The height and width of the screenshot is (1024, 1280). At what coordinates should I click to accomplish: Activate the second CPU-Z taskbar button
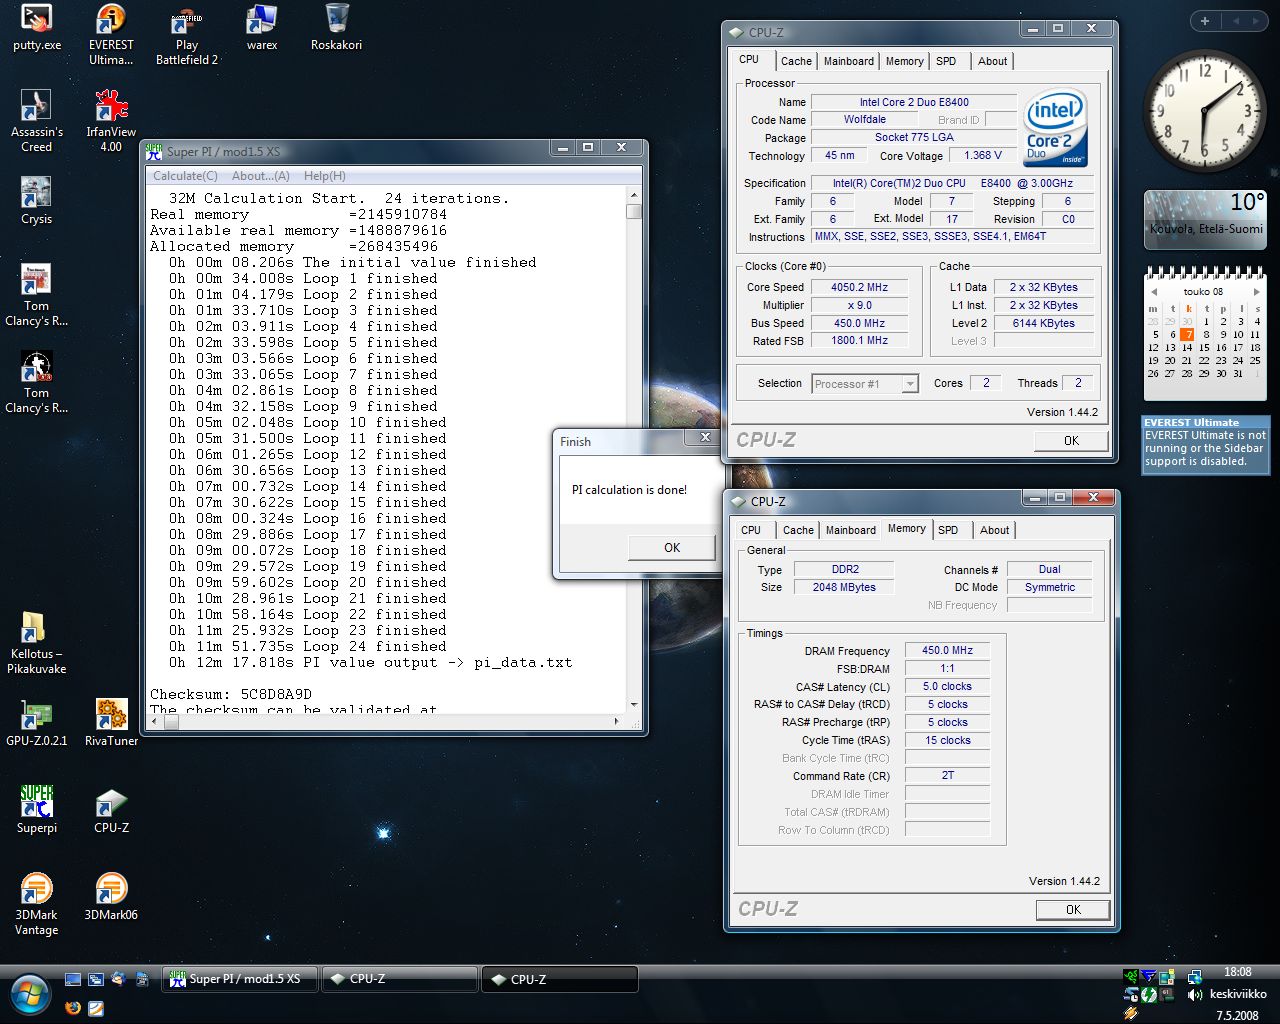(x=560, y=979)
